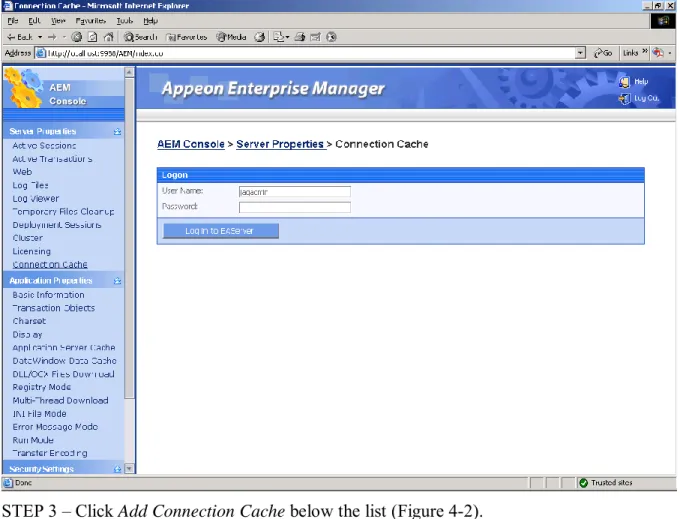The image size is (680, 519).
Task: Open DLL/OCX Files Download in sidebar
Action: [x=63, y=374]
